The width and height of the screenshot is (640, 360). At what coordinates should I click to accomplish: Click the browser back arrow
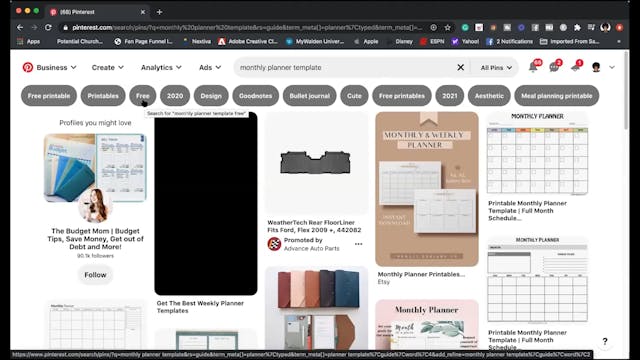pos(20,27)
